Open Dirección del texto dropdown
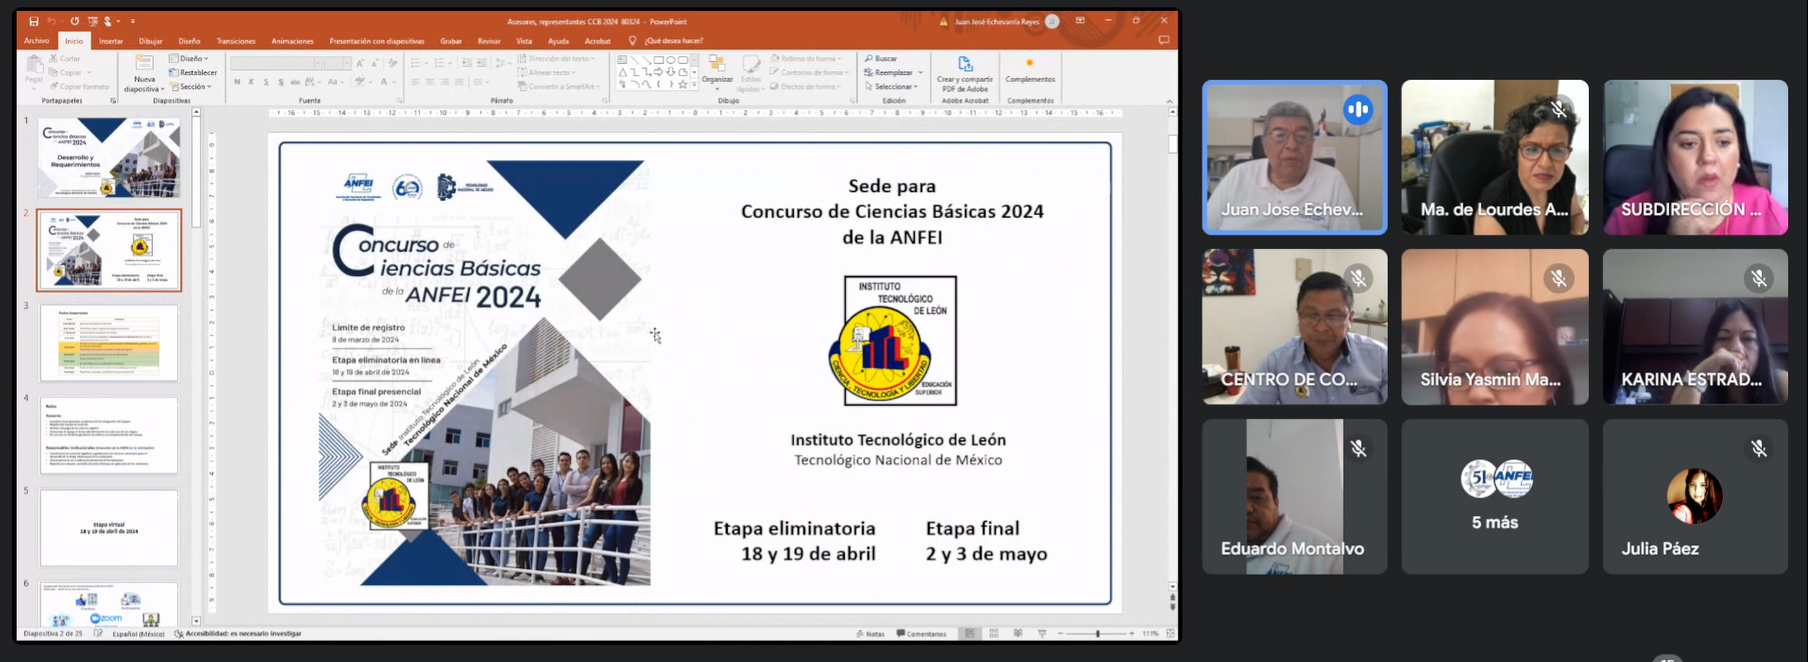The width and height of the screenshot is (1808, 662). tap(556, 59)
